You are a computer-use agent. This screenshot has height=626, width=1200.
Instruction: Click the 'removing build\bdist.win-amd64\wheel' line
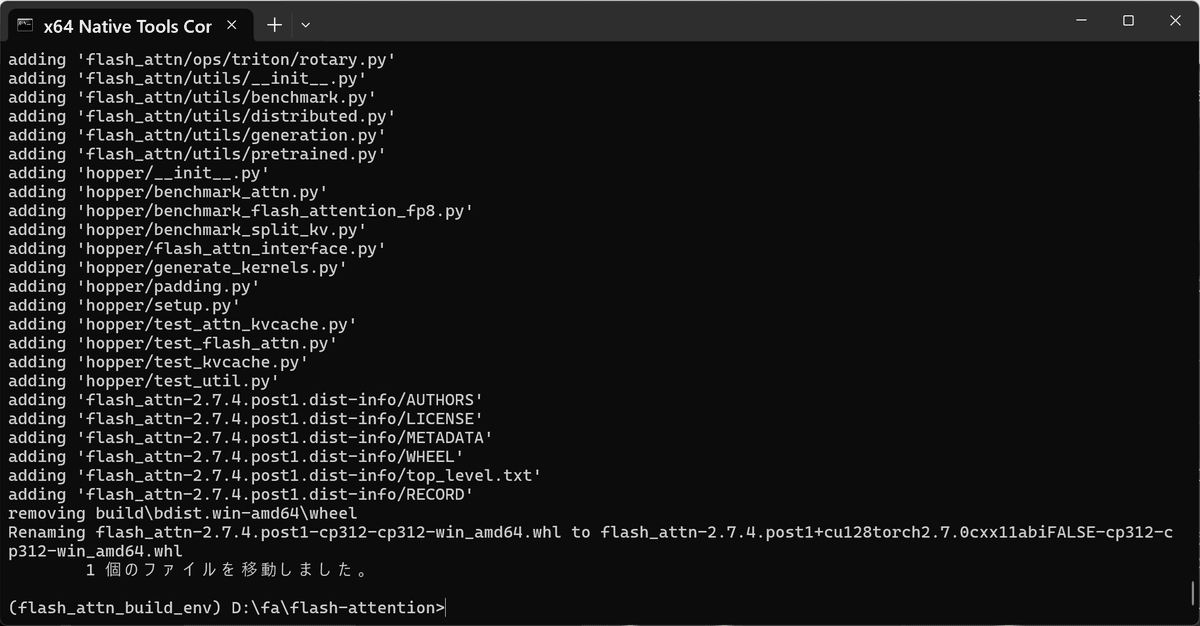(x=182, y=513)
